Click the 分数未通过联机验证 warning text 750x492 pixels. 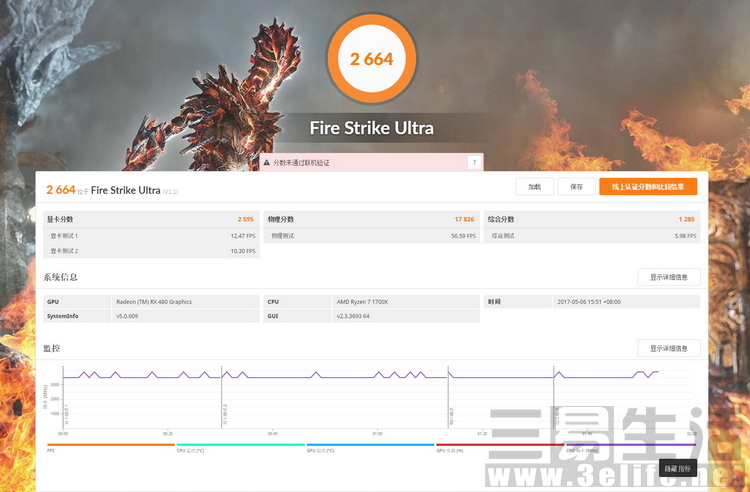[x=301, y=163]
